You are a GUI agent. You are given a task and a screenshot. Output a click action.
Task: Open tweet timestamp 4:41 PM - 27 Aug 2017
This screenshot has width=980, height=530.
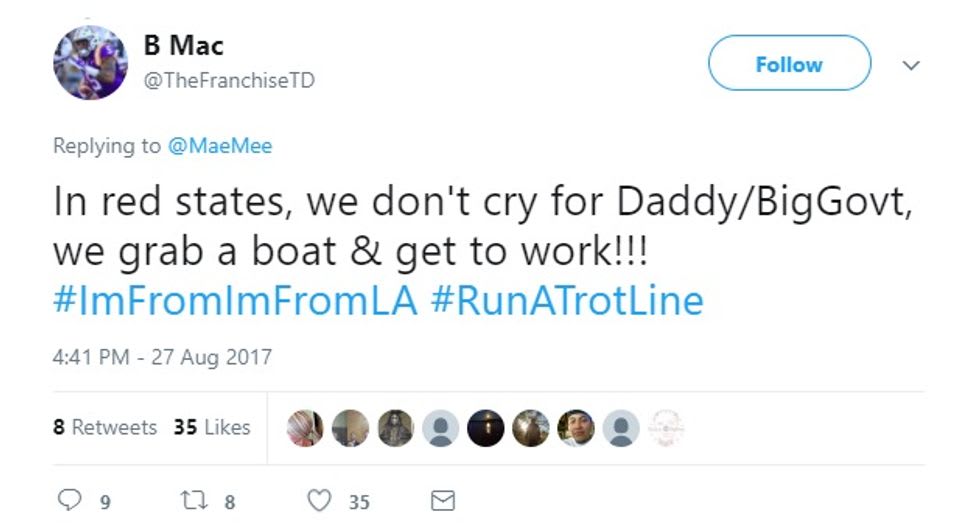(x=162, y=357)
